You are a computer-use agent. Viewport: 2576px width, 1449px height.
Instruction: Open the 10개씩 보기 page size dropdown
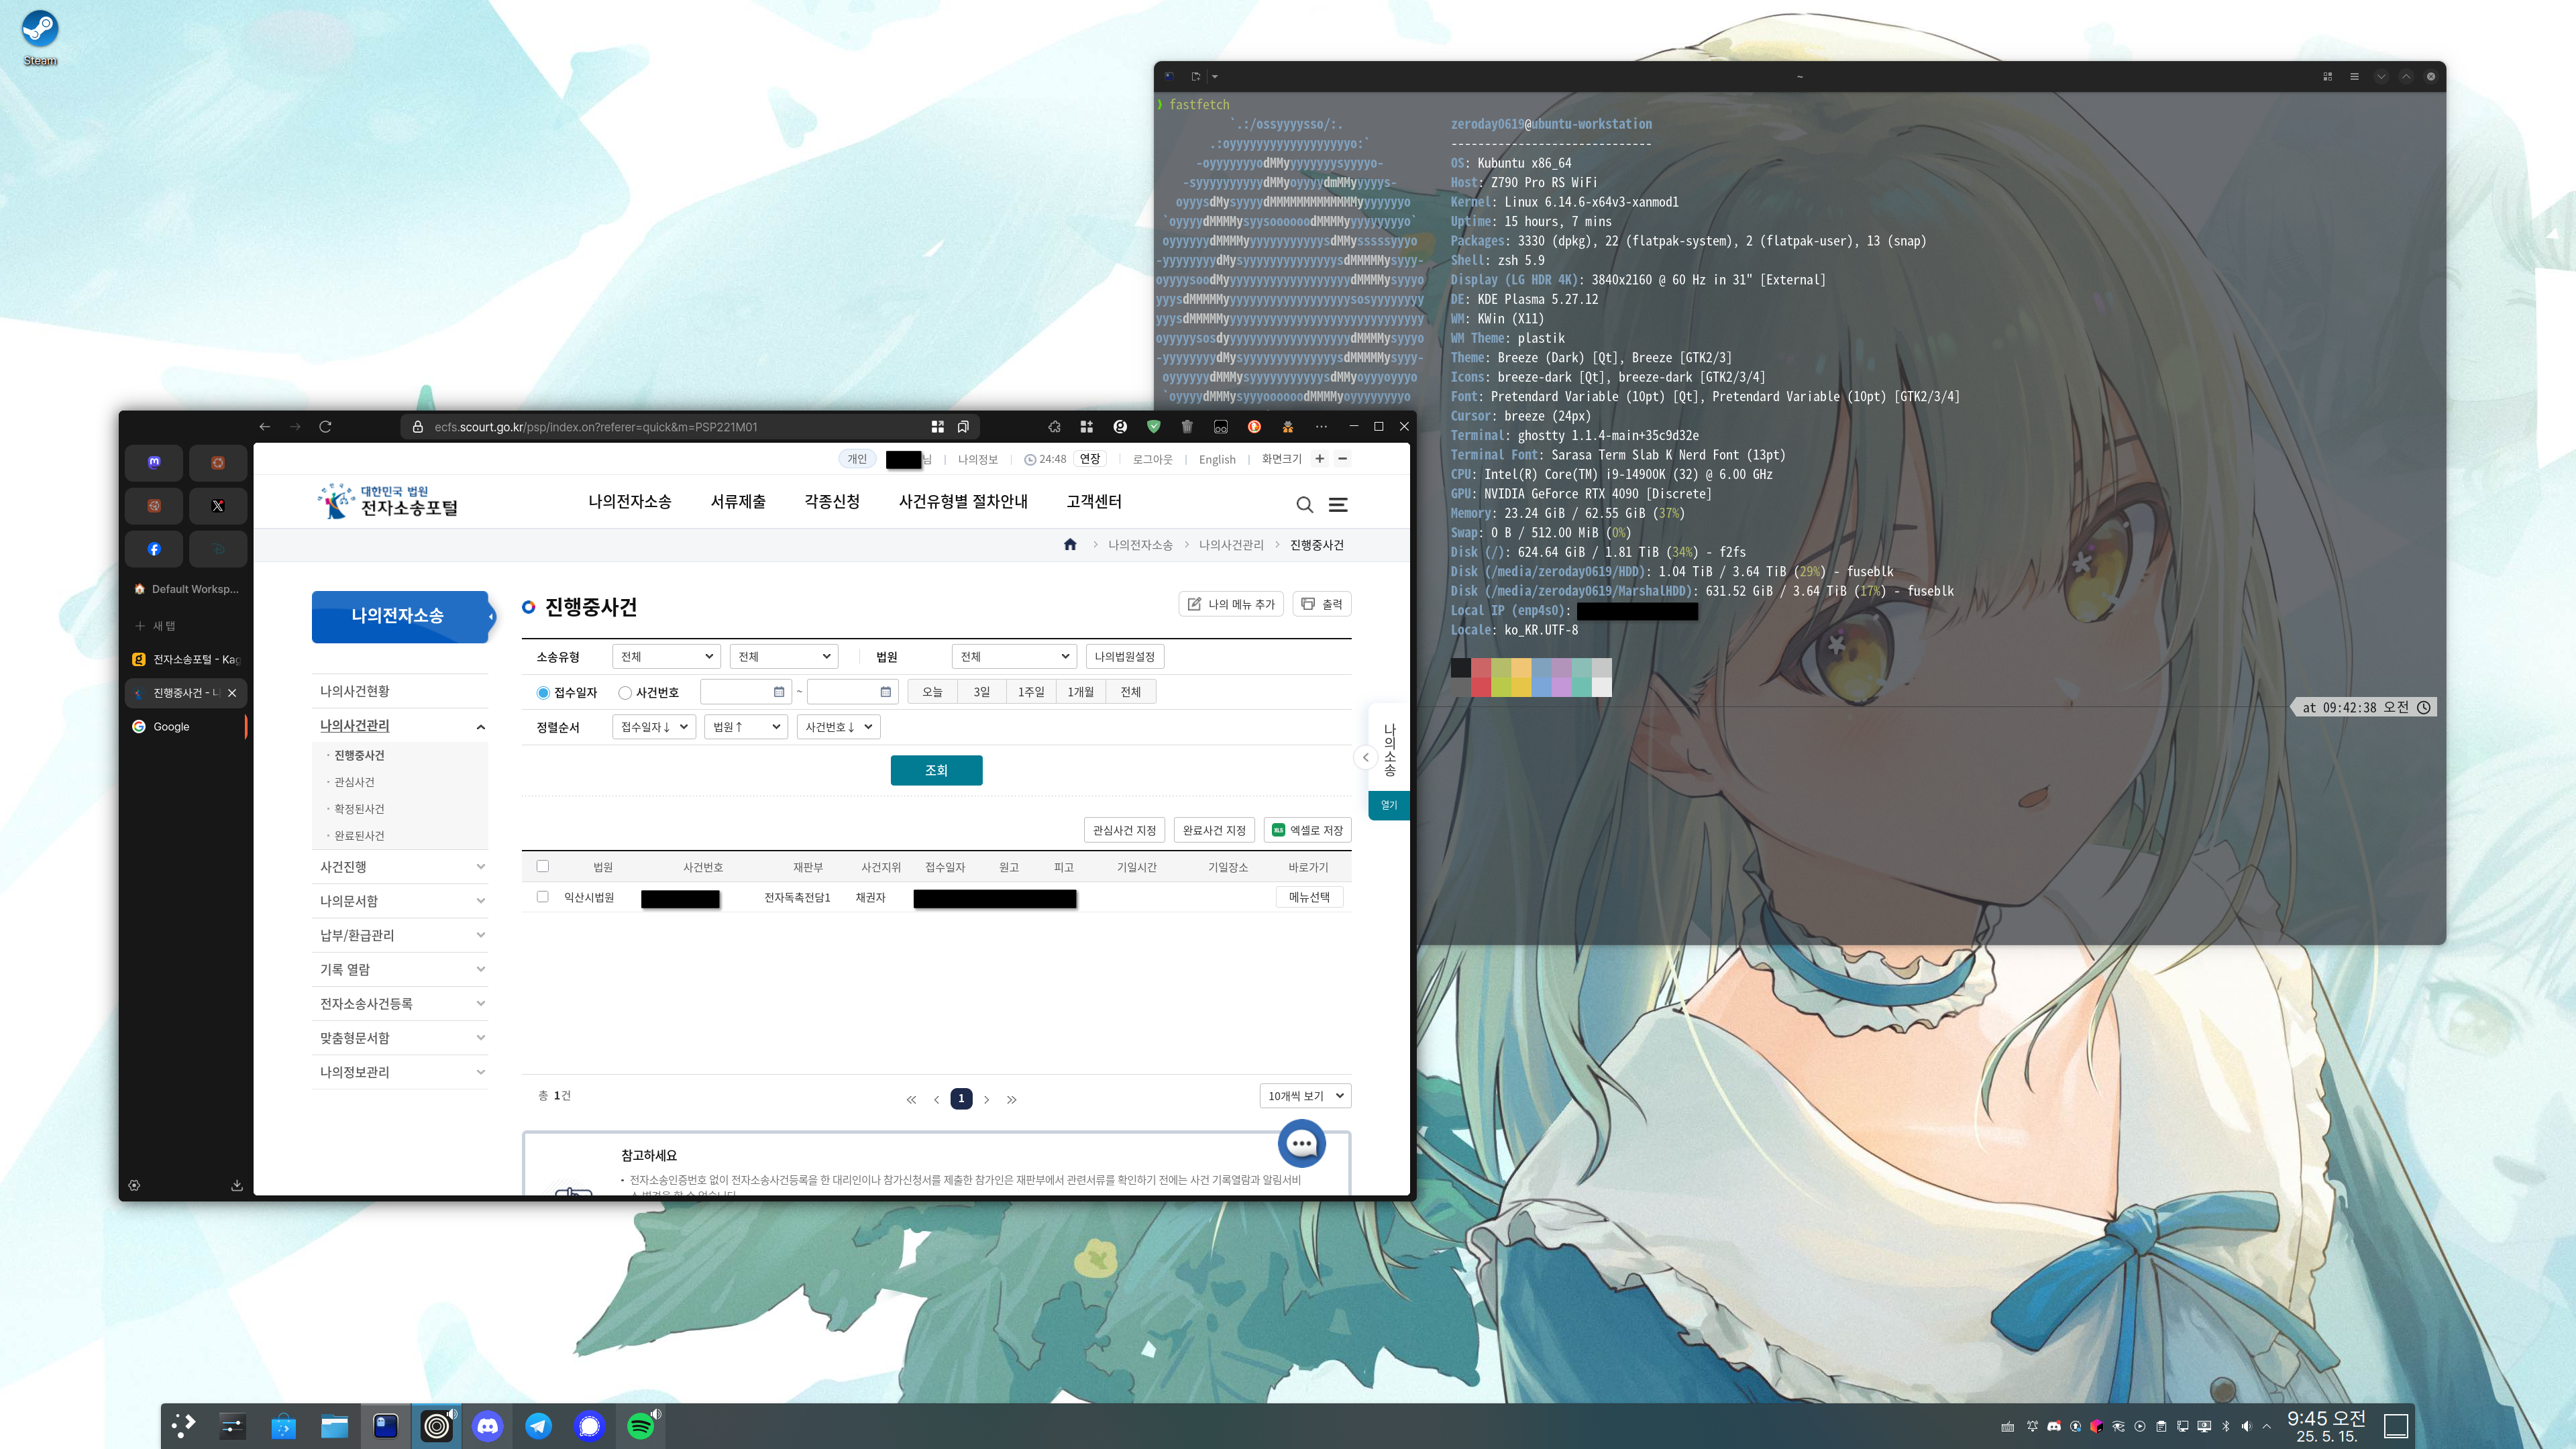coord(1305,1096)
